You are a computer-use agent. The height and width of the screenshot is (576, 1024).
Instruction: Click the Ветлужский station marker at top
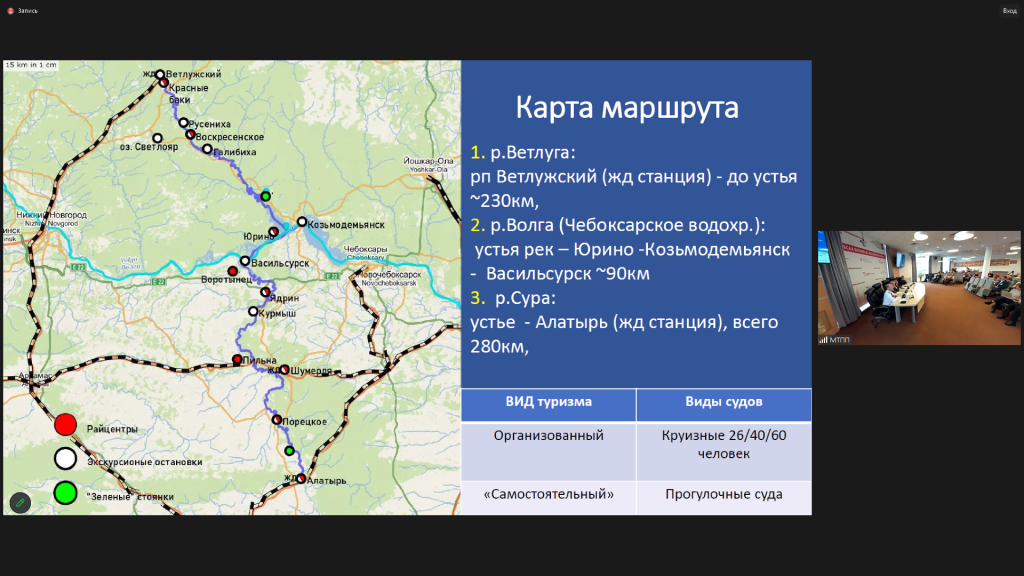pos(160,74)
